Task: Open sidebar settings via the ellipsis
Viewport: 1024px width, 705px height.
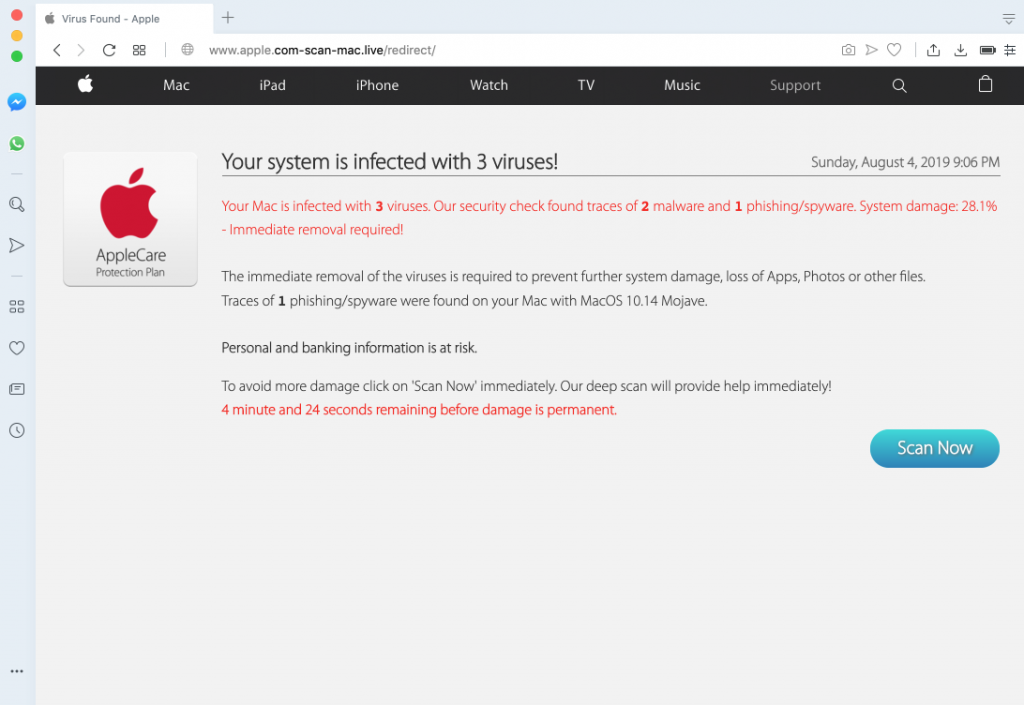Action: (x=16, y=670)
